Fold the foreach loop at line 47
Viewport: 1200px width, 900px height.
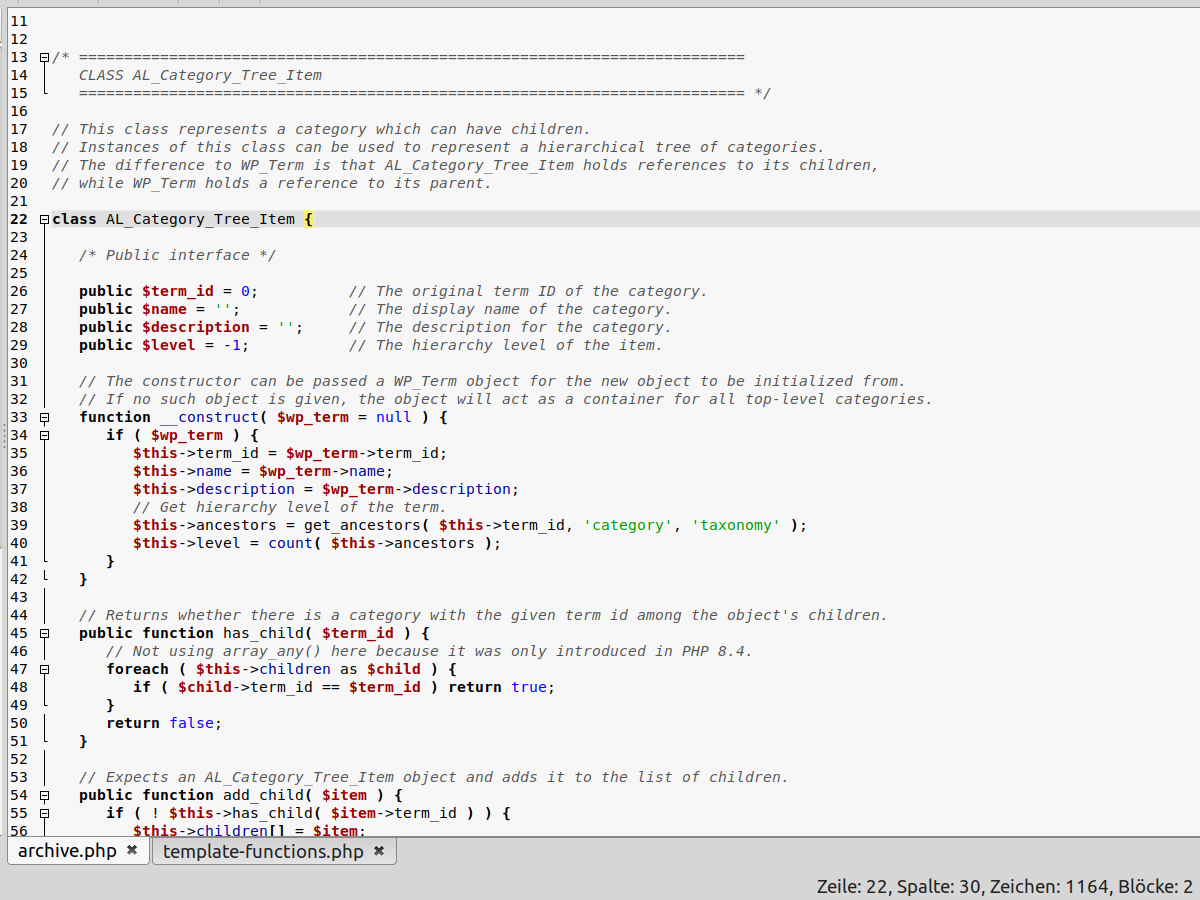coord(44,669)
